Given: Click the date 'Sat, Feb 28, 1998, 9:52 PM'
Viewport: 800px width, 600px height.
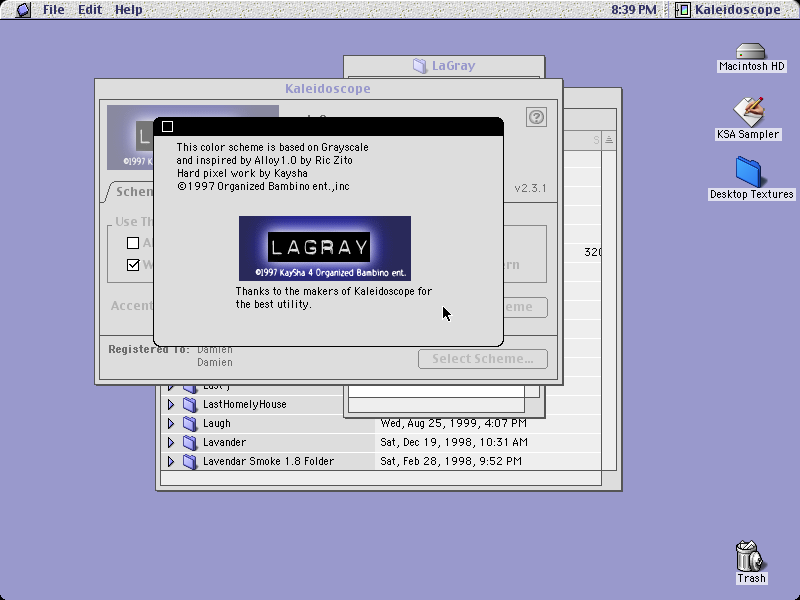Looking at the screenshot, I should 451,461.
